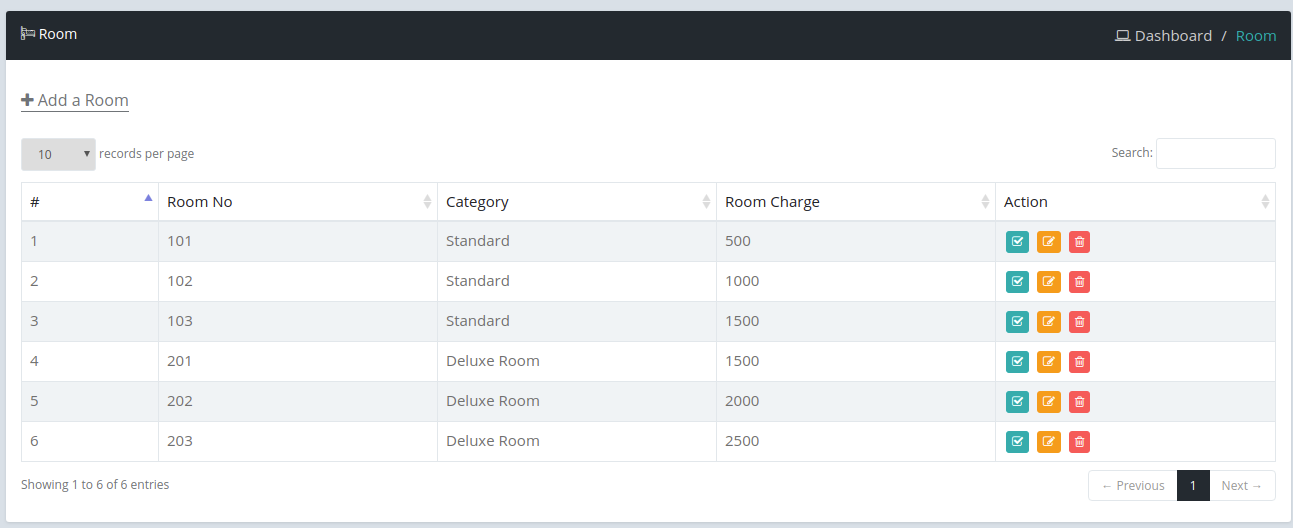Select page 1 in the pagination
This screenshot has width=1293, height=528.
tap(1193, 486)
